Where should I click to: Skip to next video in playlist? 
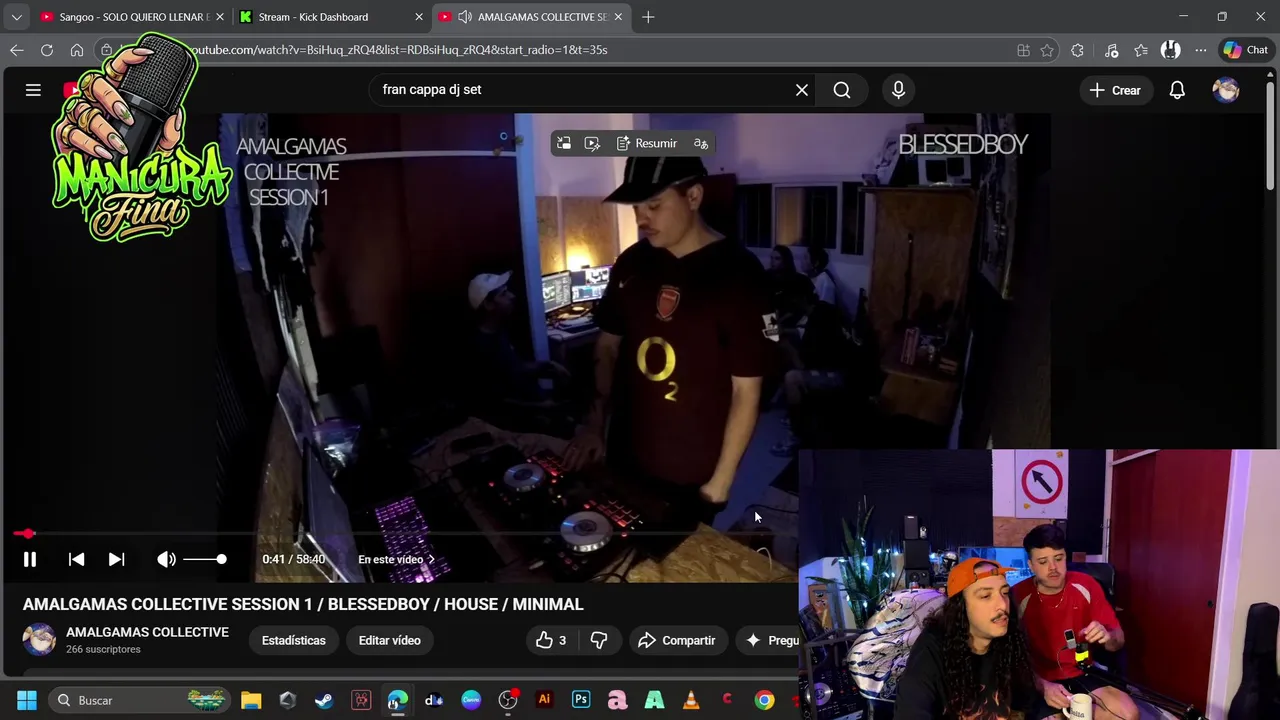point(116,560)
